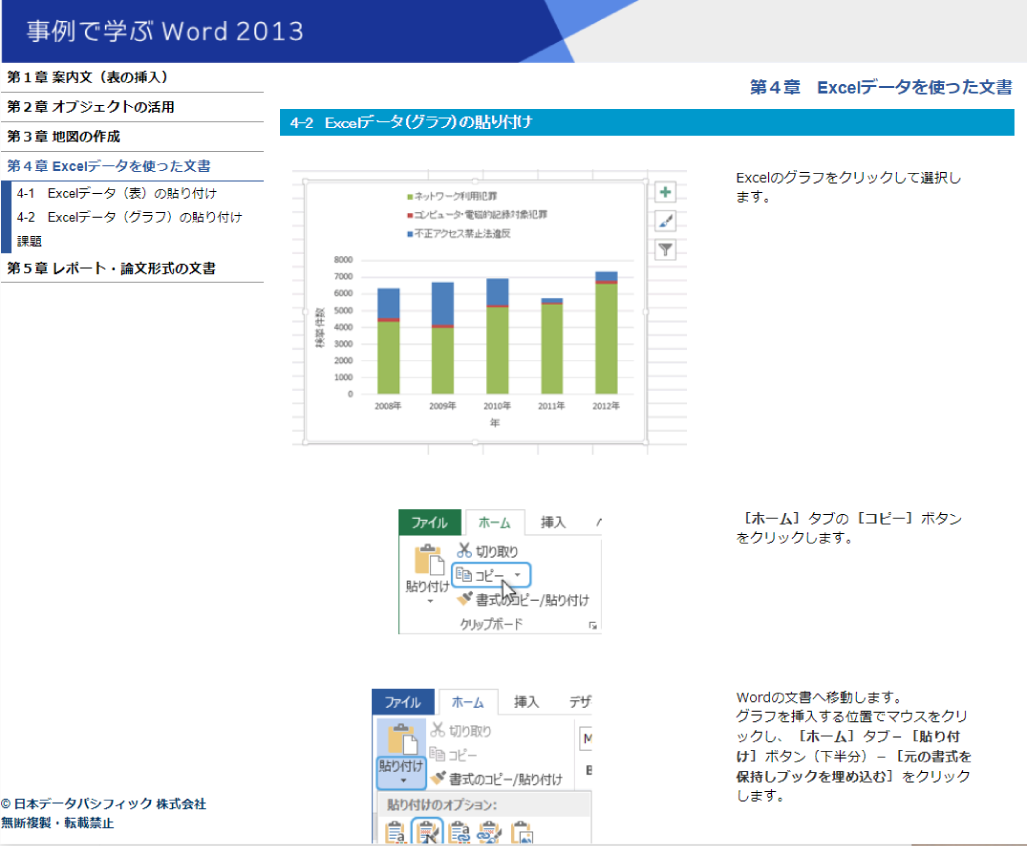Image resolution: width=1027 pixels, height=846 pixels.
Task: Click green ネットワーク利用犯罪 legend swatch
Action: click(410, 196)
